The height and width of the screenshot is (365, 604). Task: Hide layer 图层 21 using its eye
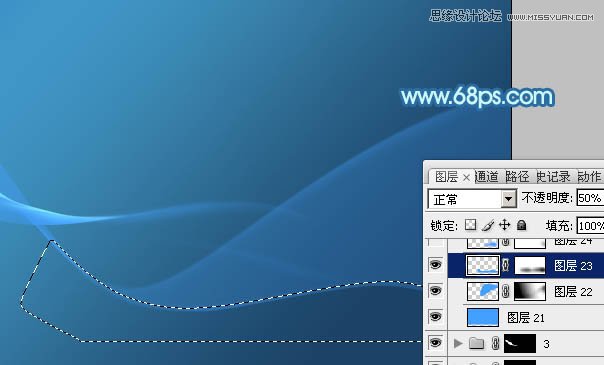tap(435, 316)
